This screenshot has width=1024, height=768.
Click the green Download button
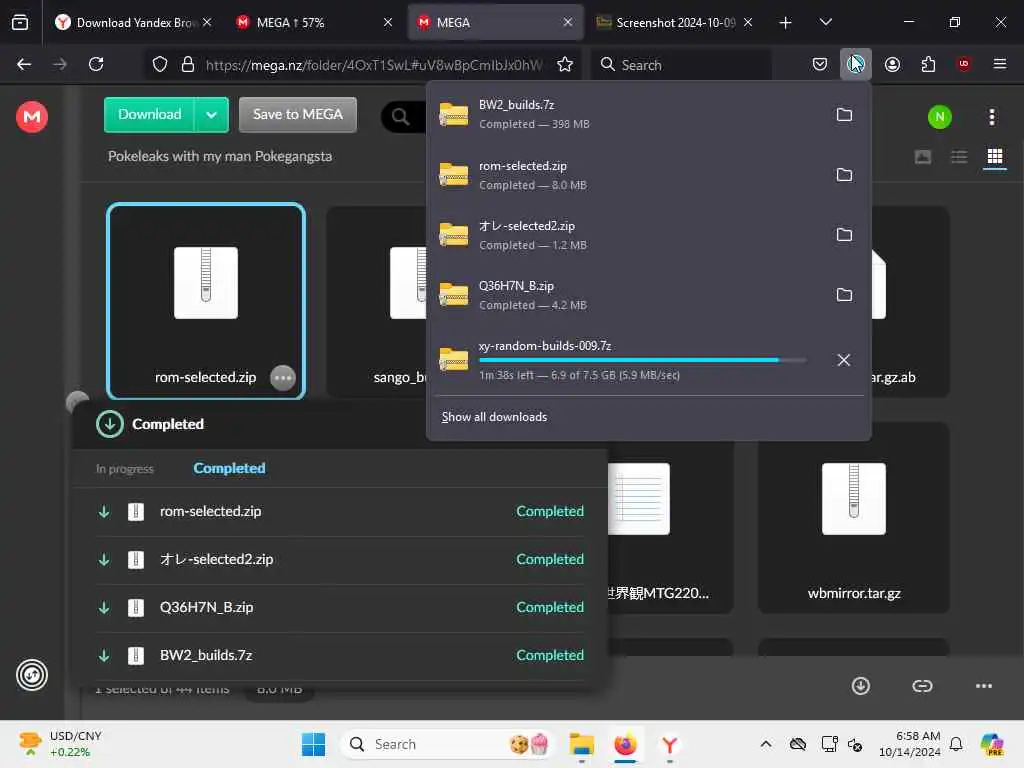pyautogui.click(x=150, y=115)
